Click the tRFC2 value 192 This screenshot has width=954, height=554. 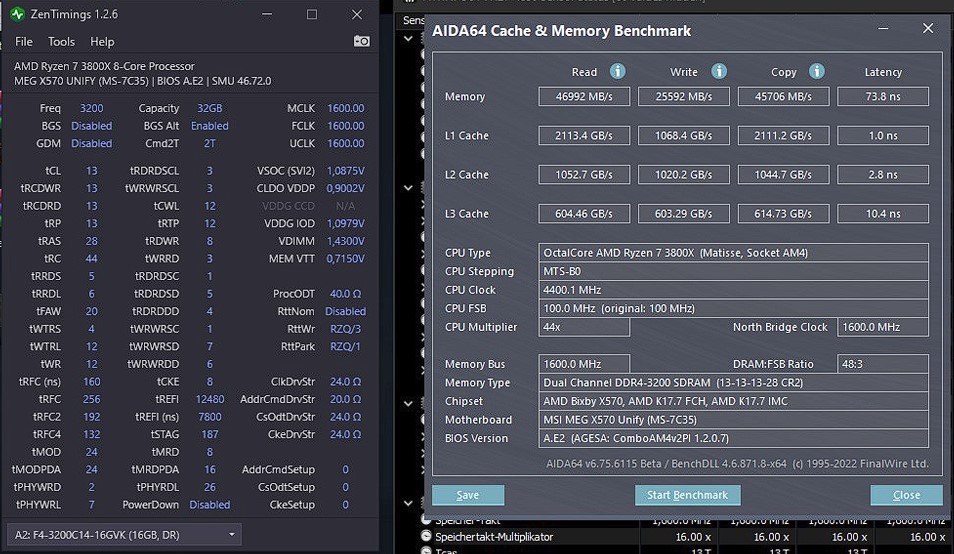(x=91, y=417)
